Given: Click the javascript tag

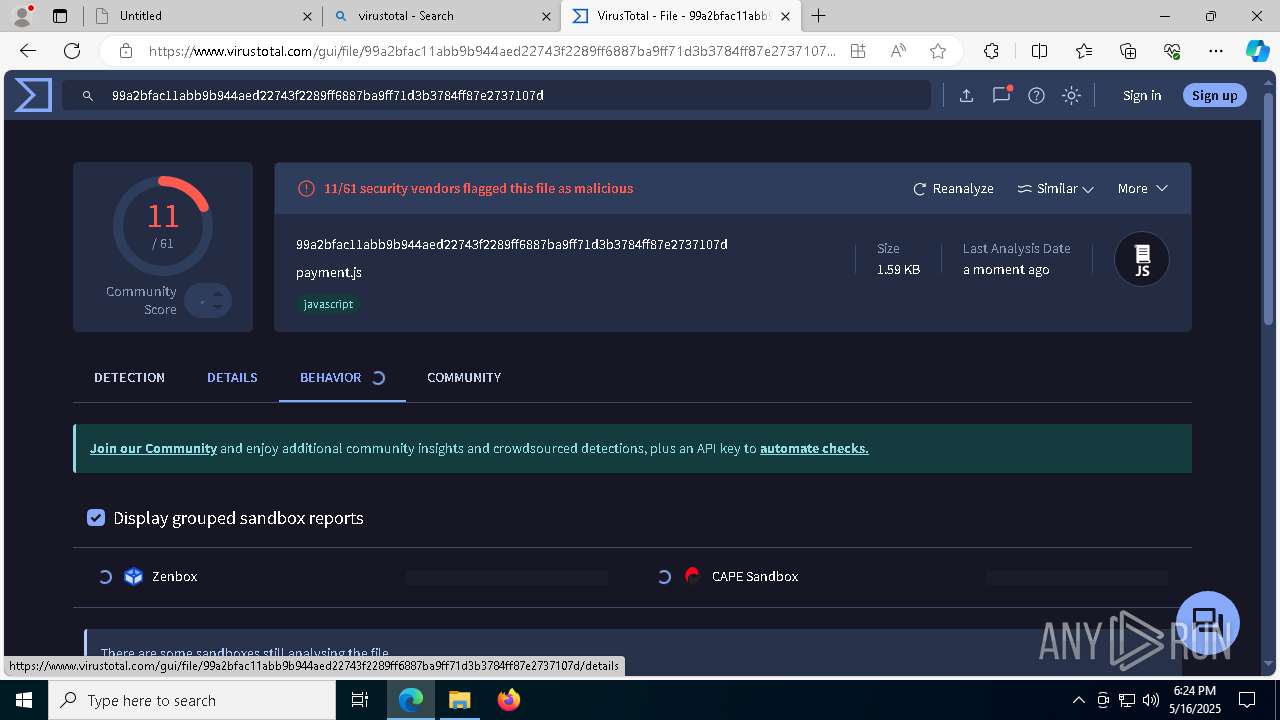Looking at the screenshot, I should [x=329, y=304].
